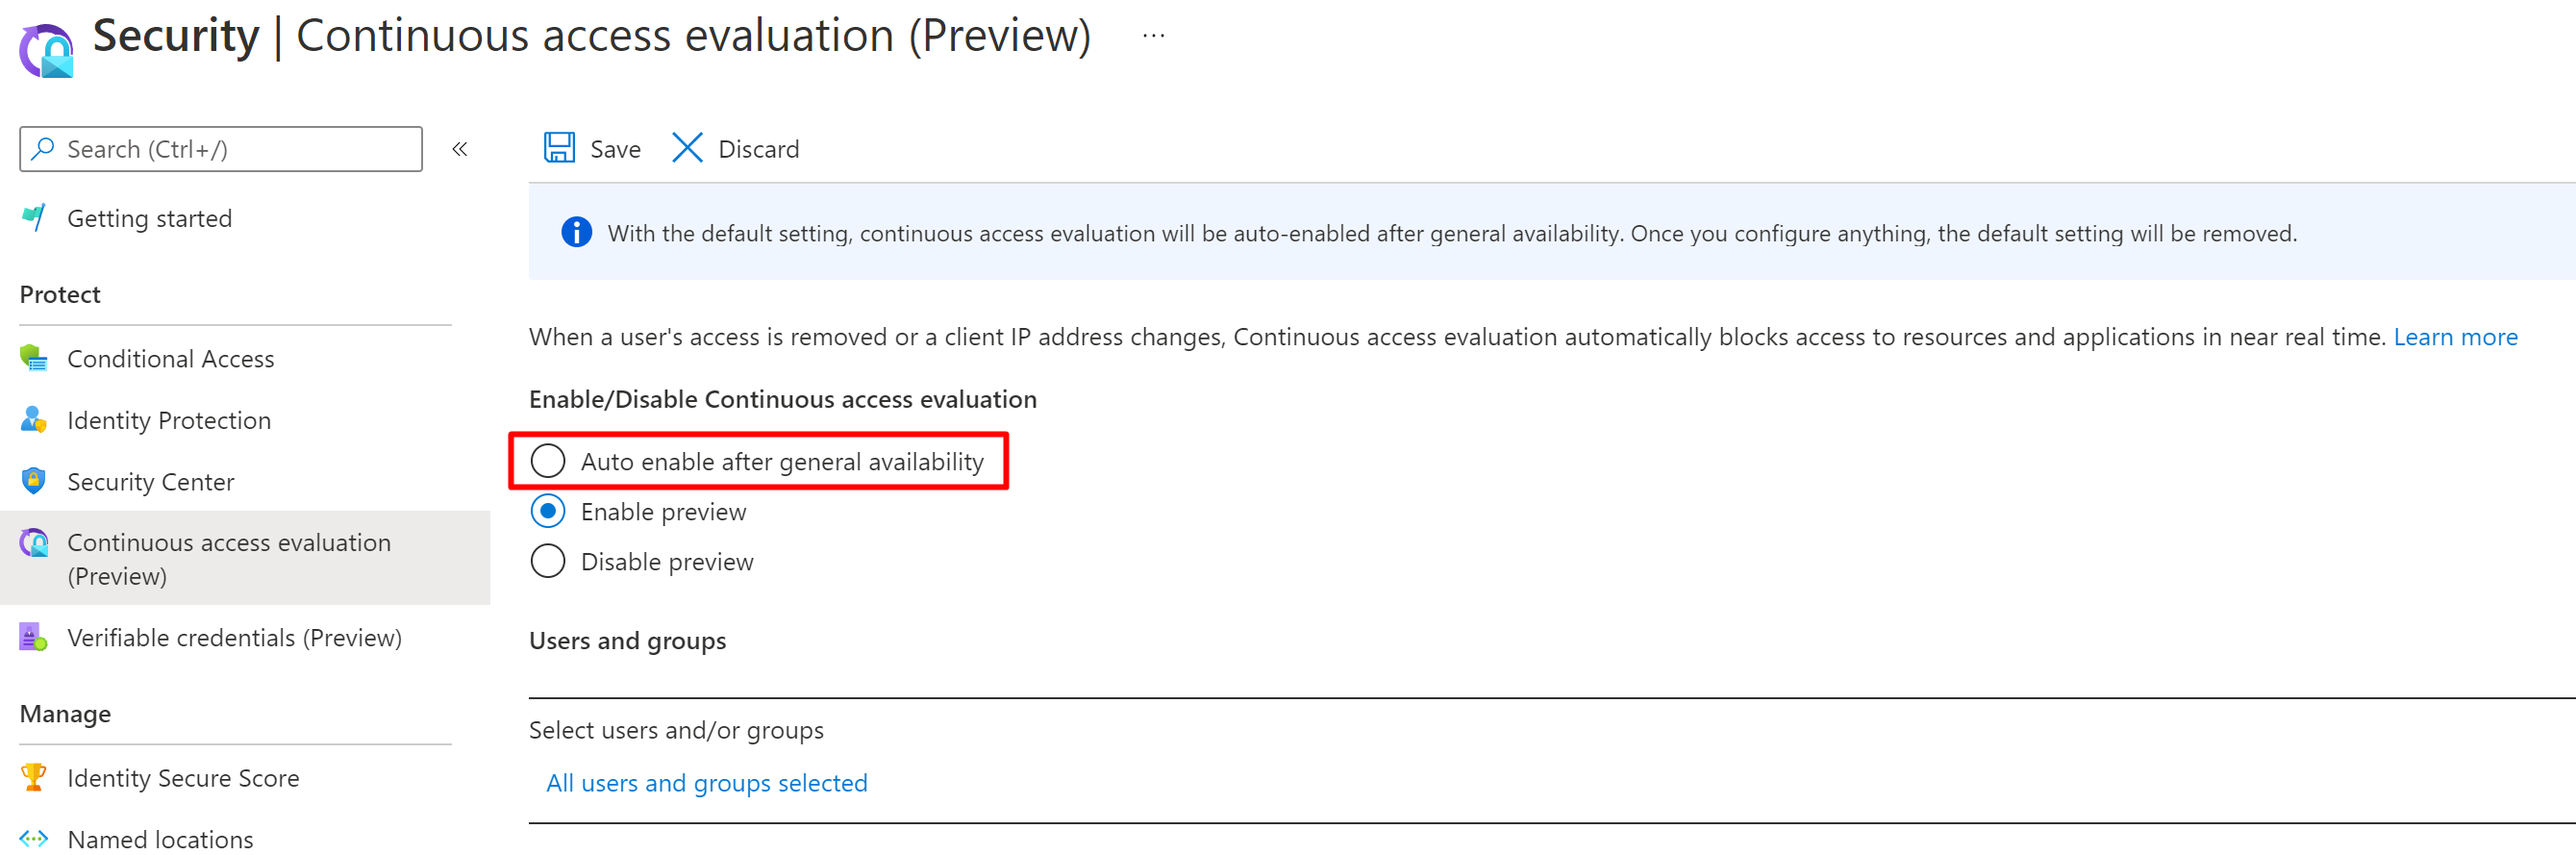
Task: Click the Security Center shield icon
Action: click(x=34, y=481)
